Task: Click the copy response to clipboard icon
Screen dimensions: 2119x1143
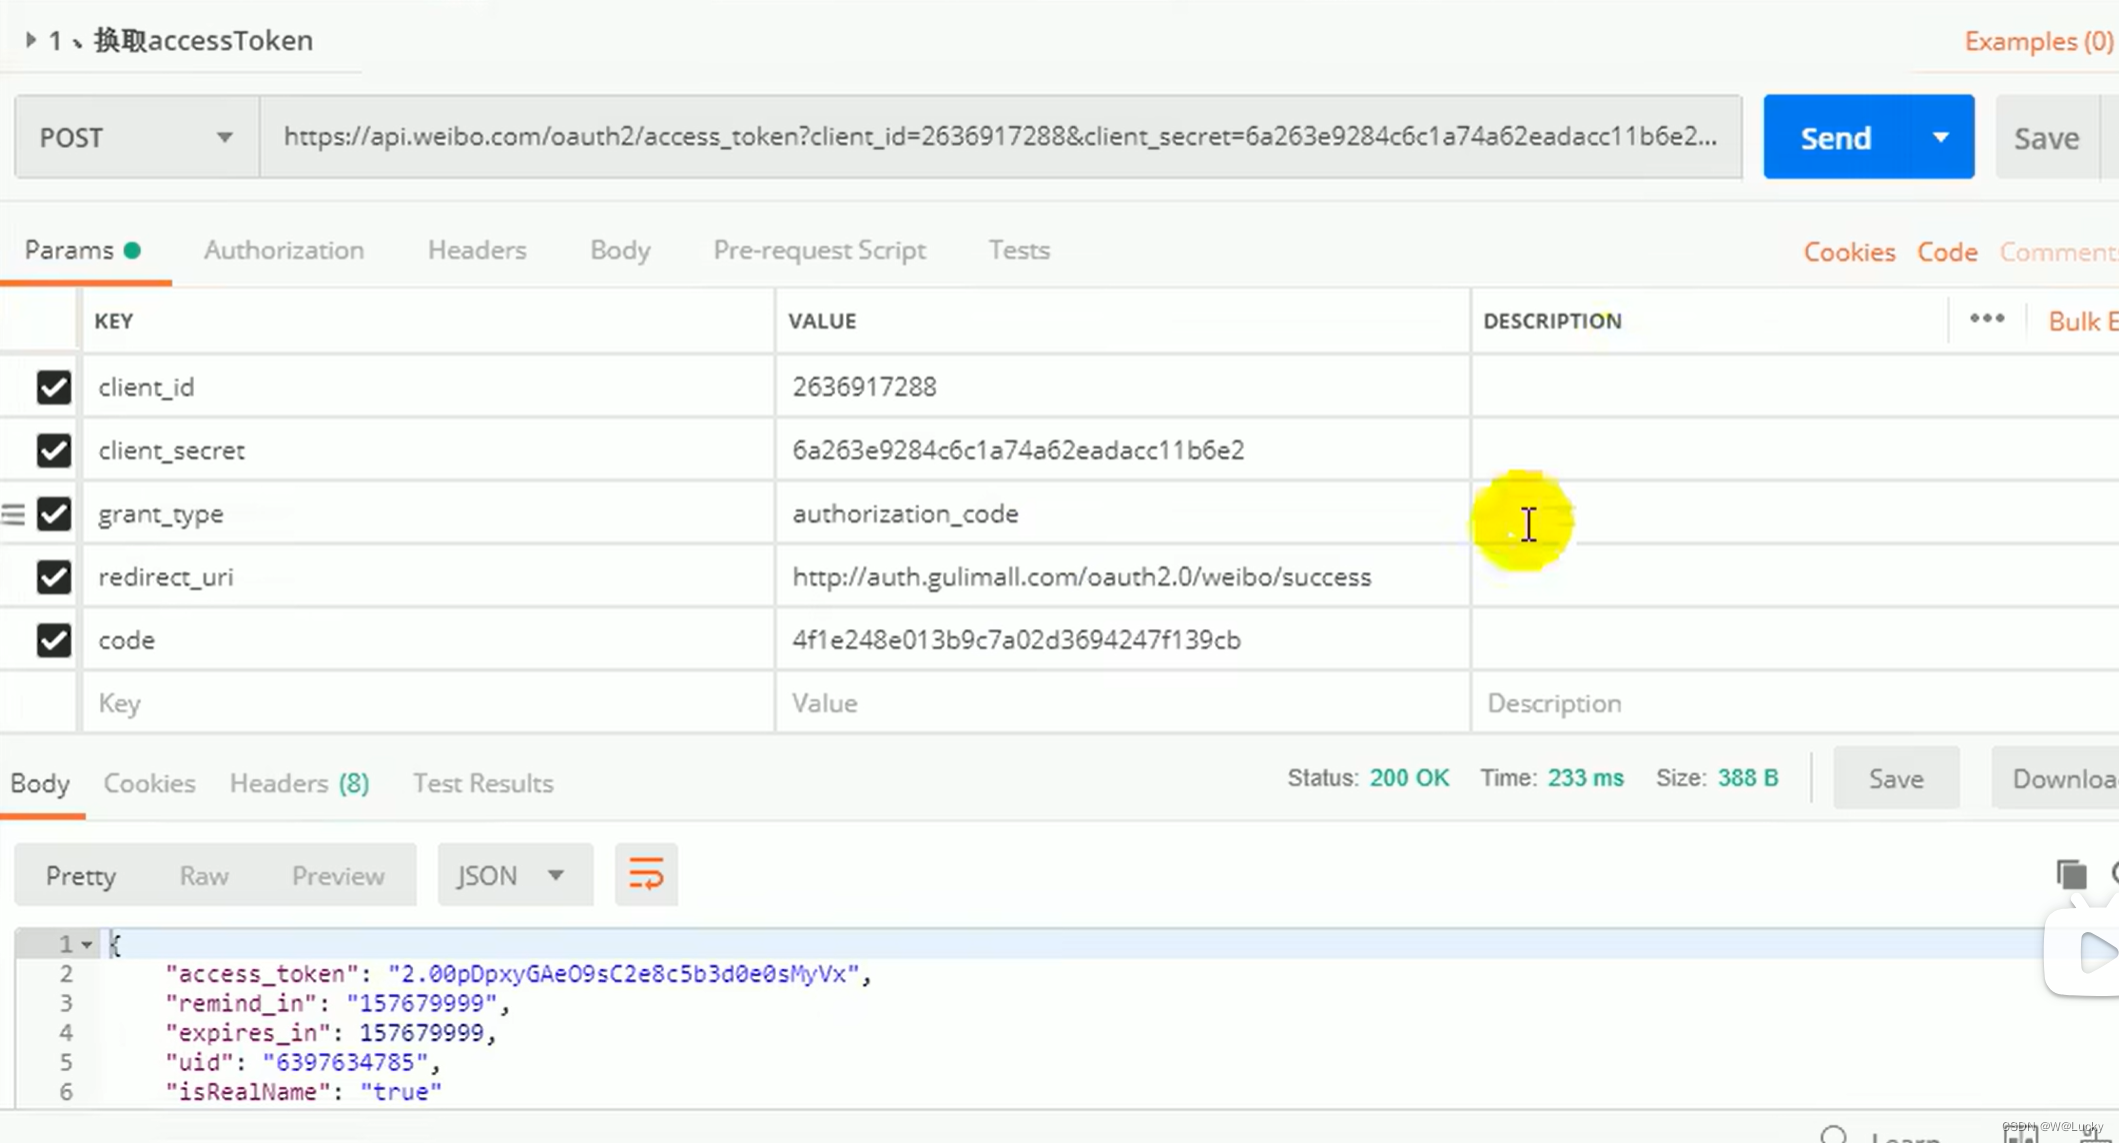Action: click(x=2071, y=875)
